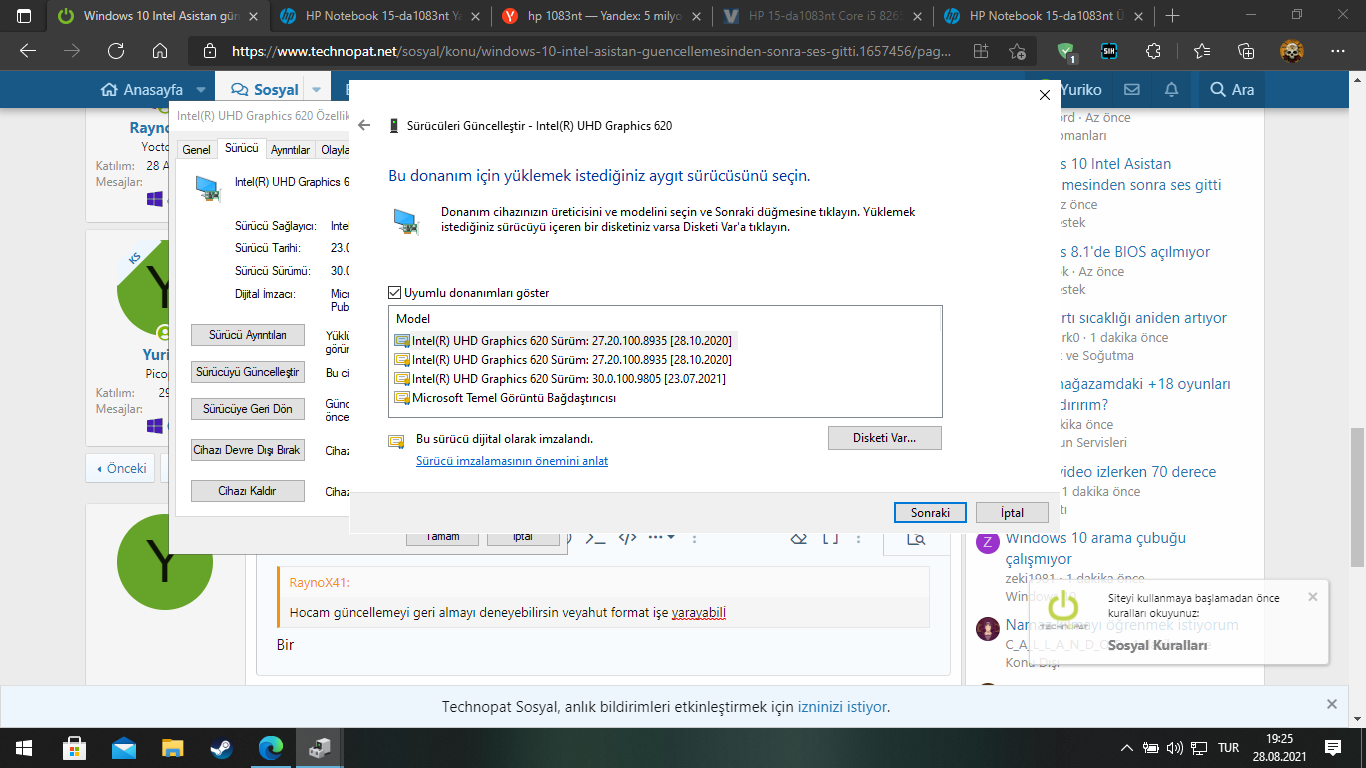The height and width of the screenshot is (768, 1366).
Task: Click Cihazı Devre Dışı Bırak button
Action: coord(248,450)
